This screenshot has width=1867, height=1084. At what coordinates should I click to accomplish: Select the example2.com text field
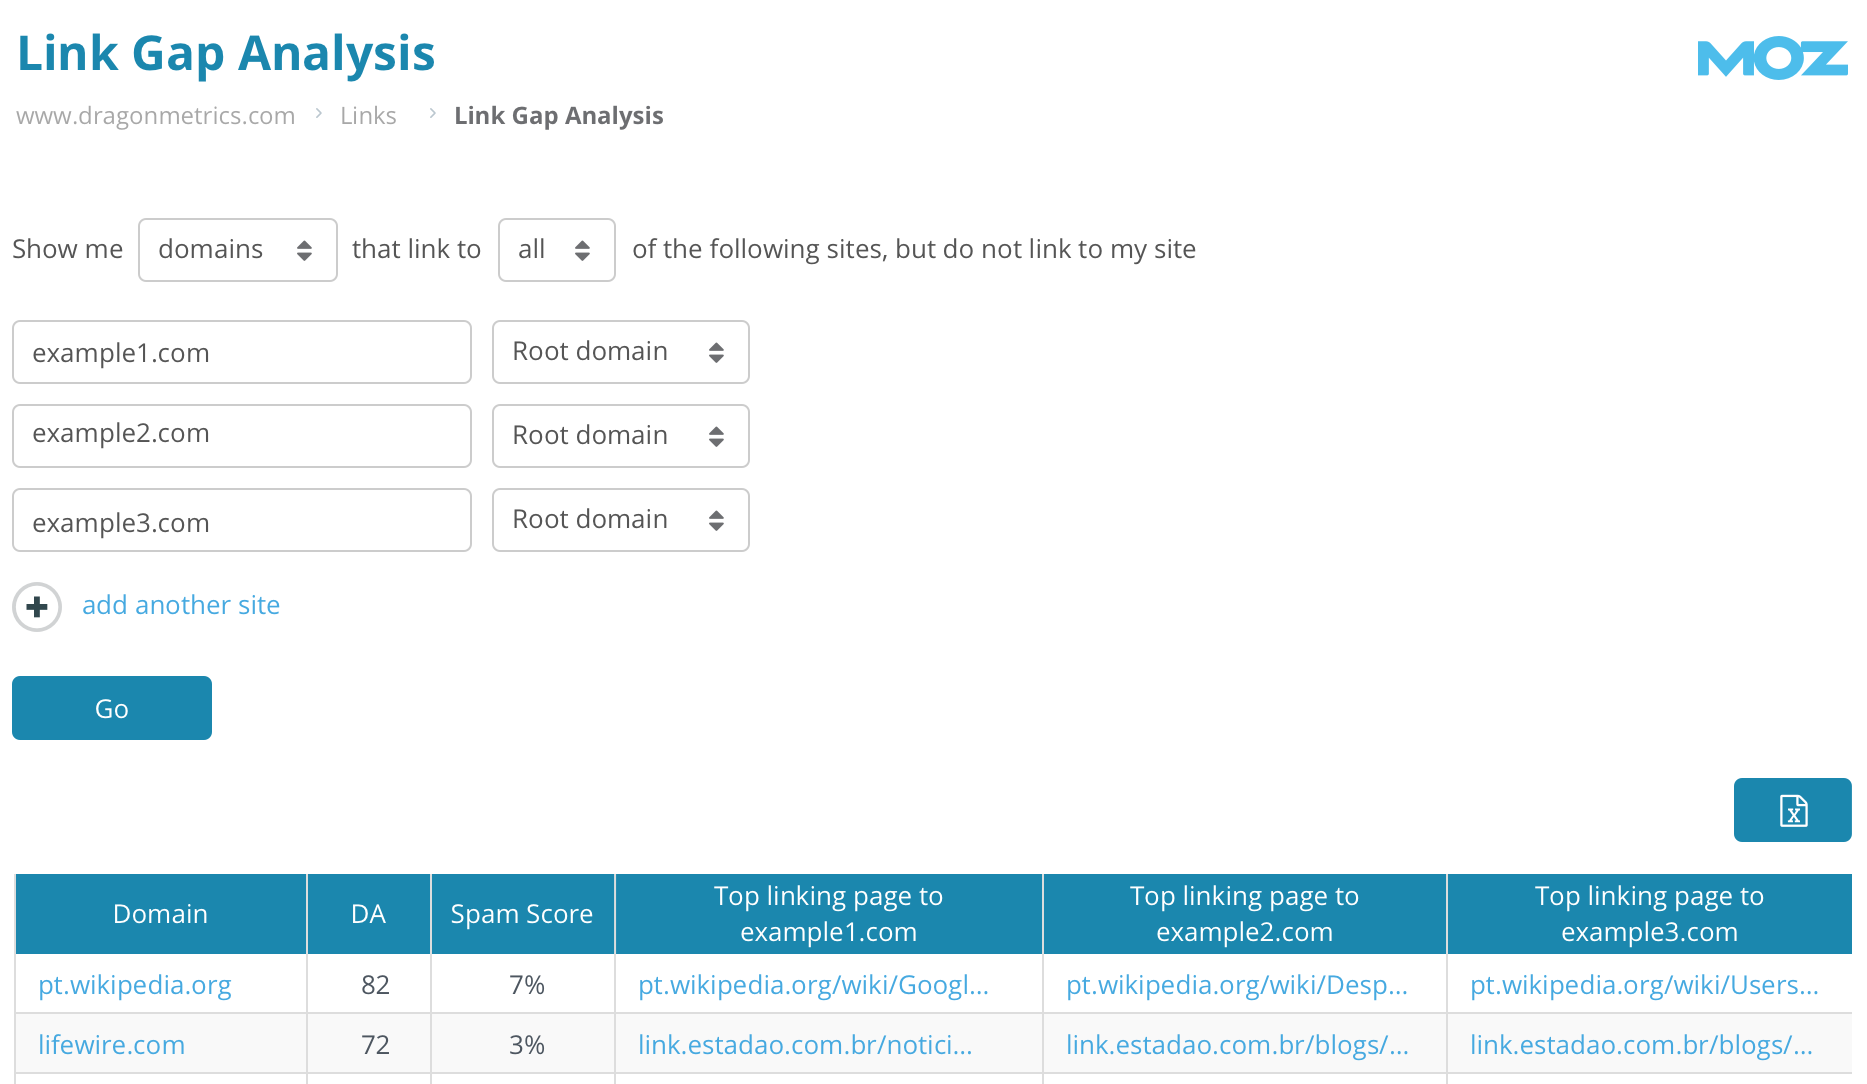(241, 436)
